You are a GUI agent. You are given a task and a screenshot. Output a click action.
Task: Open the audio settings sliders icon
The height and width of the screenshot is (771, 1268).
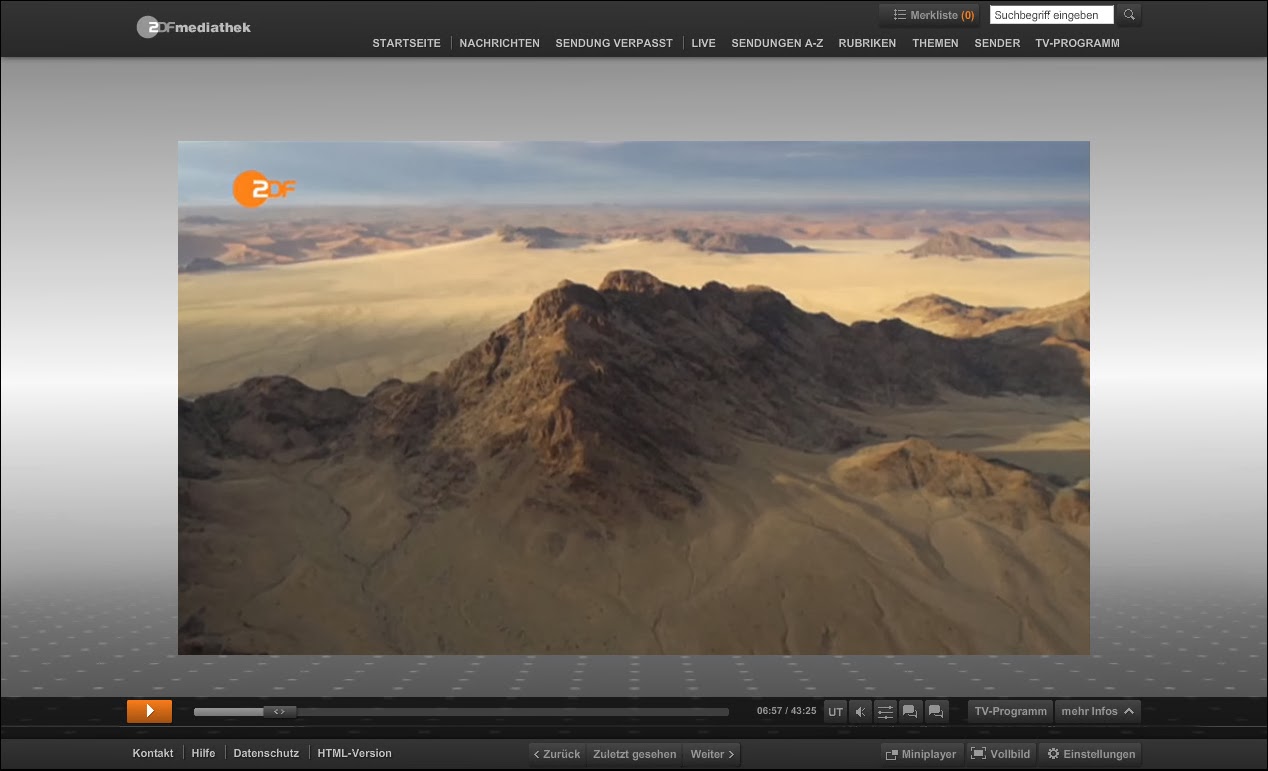pyautogui.click(x=885, y=711)
